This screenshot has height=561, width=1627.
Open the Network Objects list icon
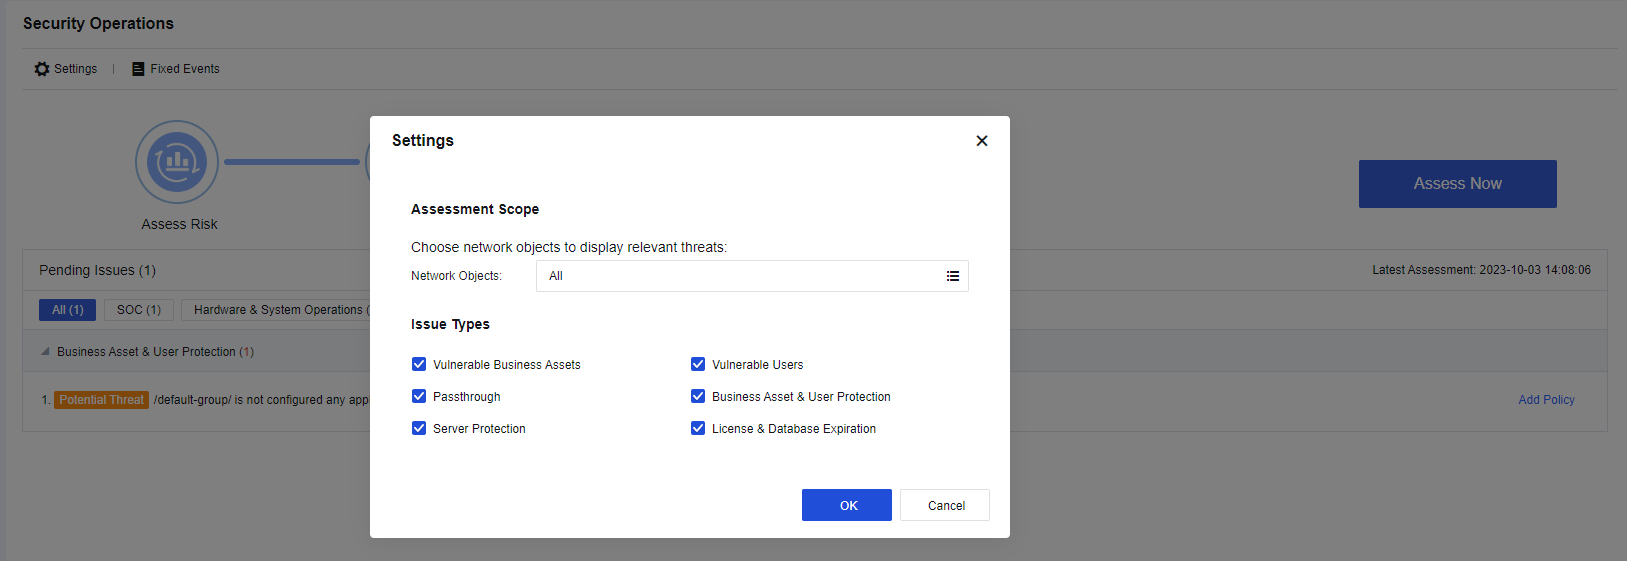point(952,276)
